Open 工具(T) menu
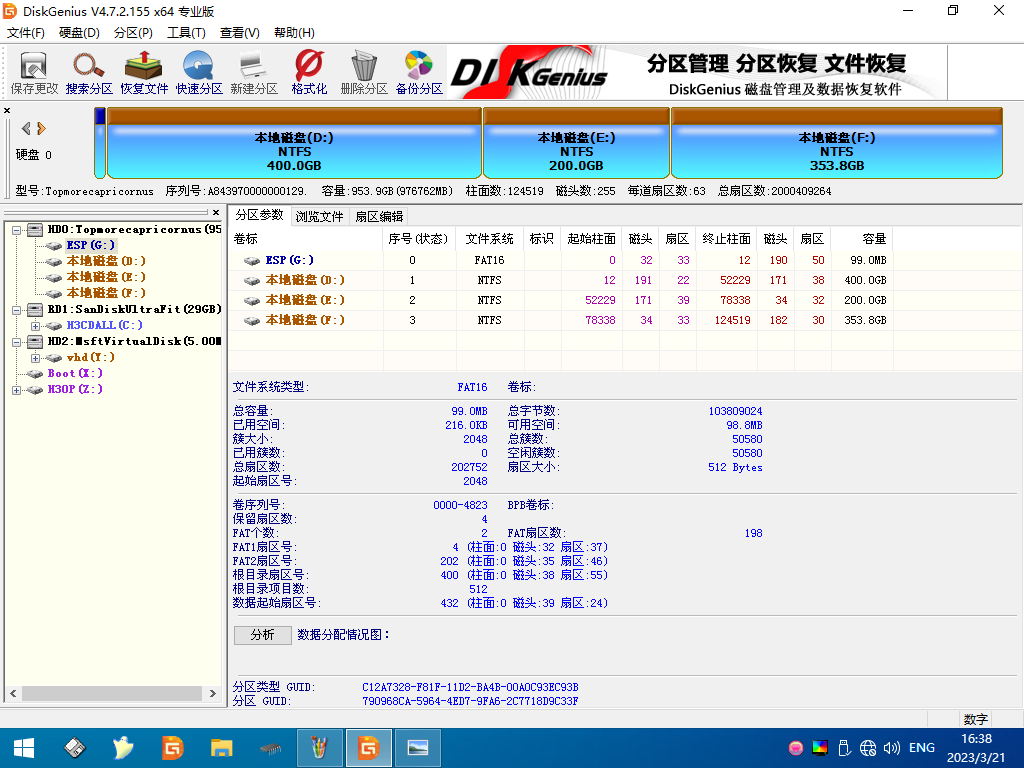The height and width of the screenshot is (768, 1024). [186, 33]
